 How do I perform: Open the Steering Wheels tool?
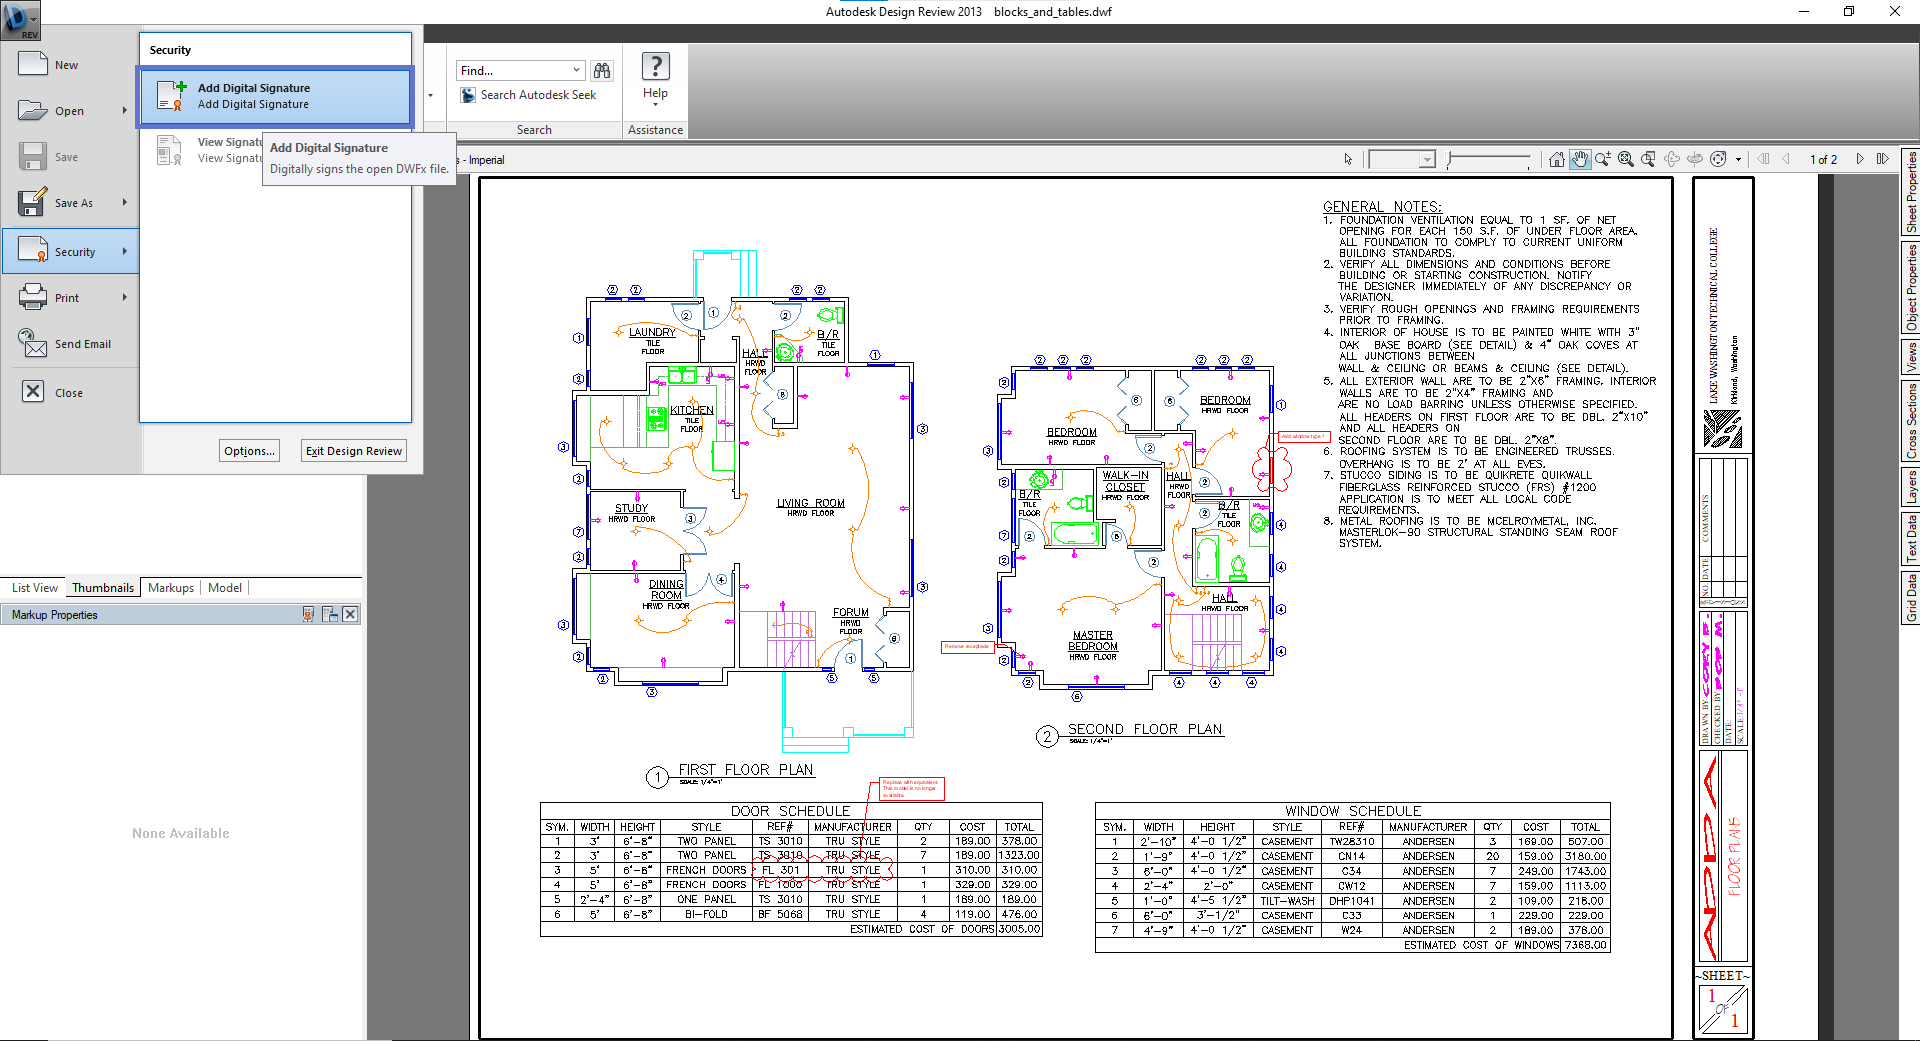(1718, 159)
